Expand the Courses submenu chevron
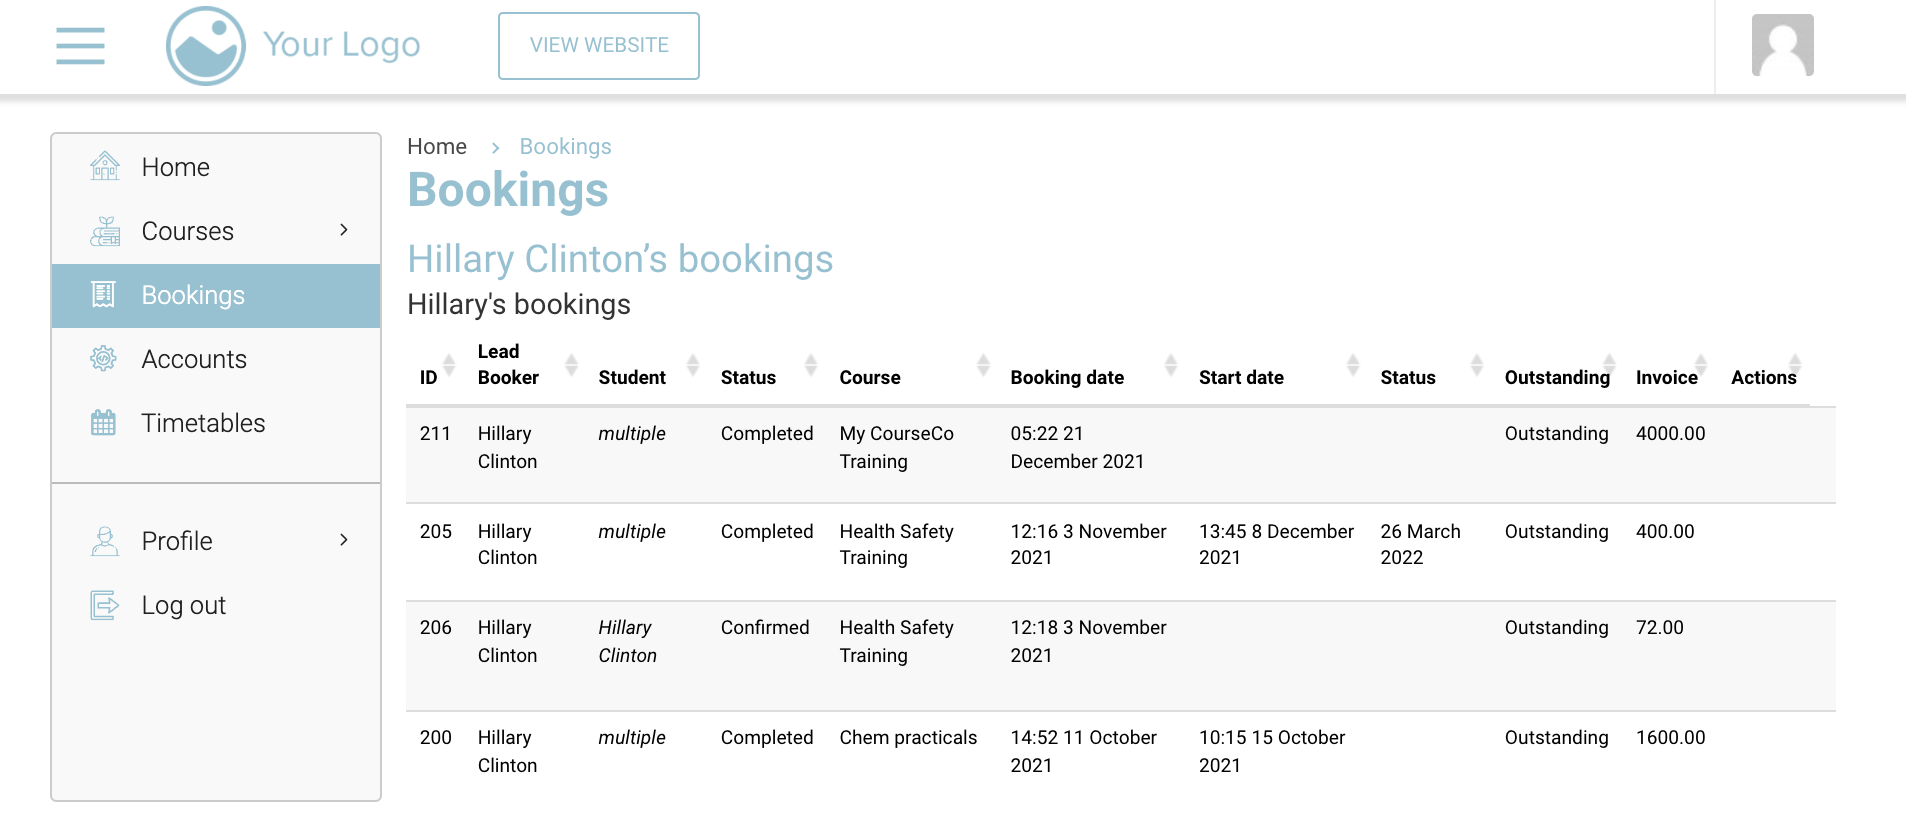 (344, 230)
